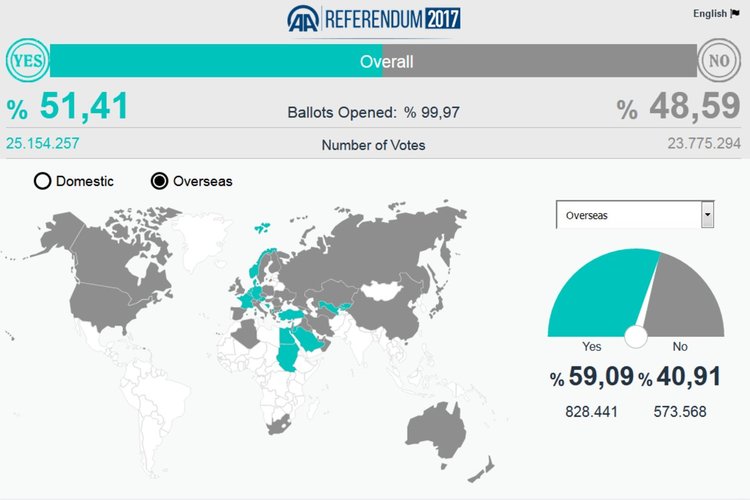Select the Domestic radio button
Image resolution: width=750 pixels, height=500 pixels.
pyautogui.click(x=42, y=181)
